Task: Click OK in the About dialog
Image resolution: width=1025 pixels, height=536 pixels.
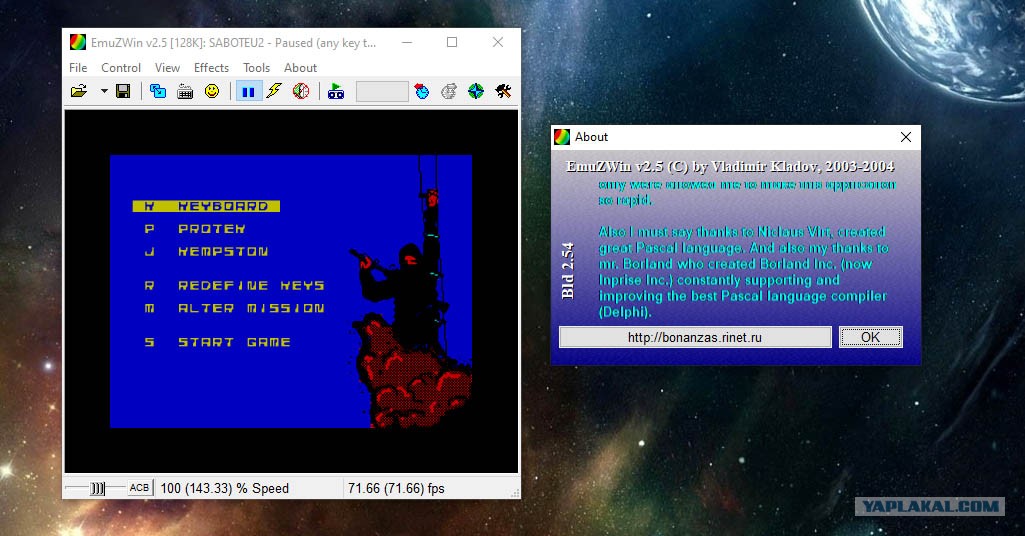Action: click(x=871, y=337)
